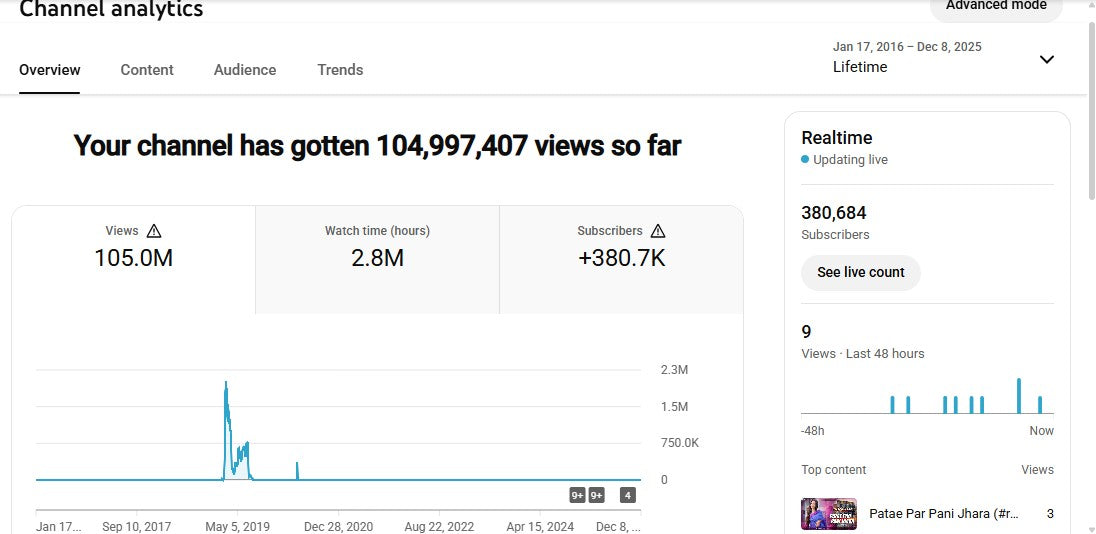
Task: Click the leftmost 9+ chart marker
Action: coord(577,495)
